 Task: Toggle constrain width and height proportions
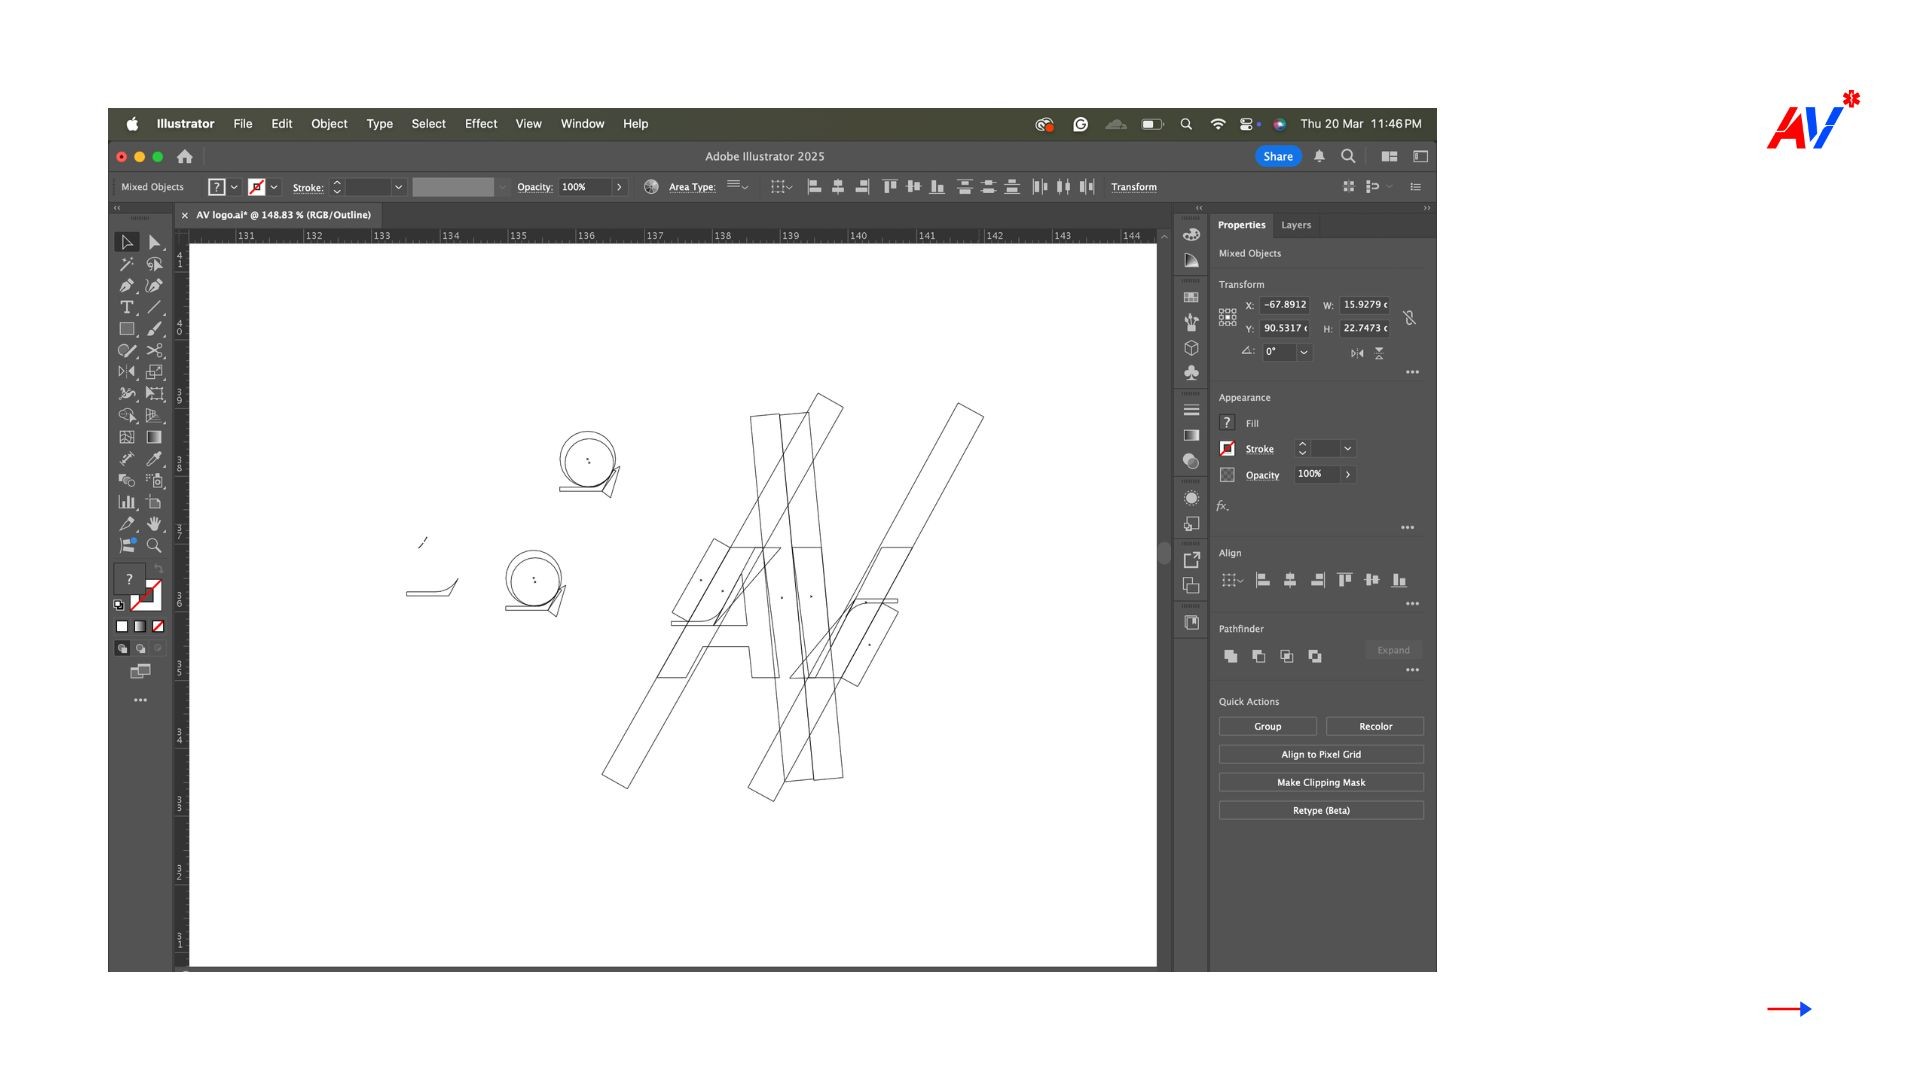[1409, 318]
